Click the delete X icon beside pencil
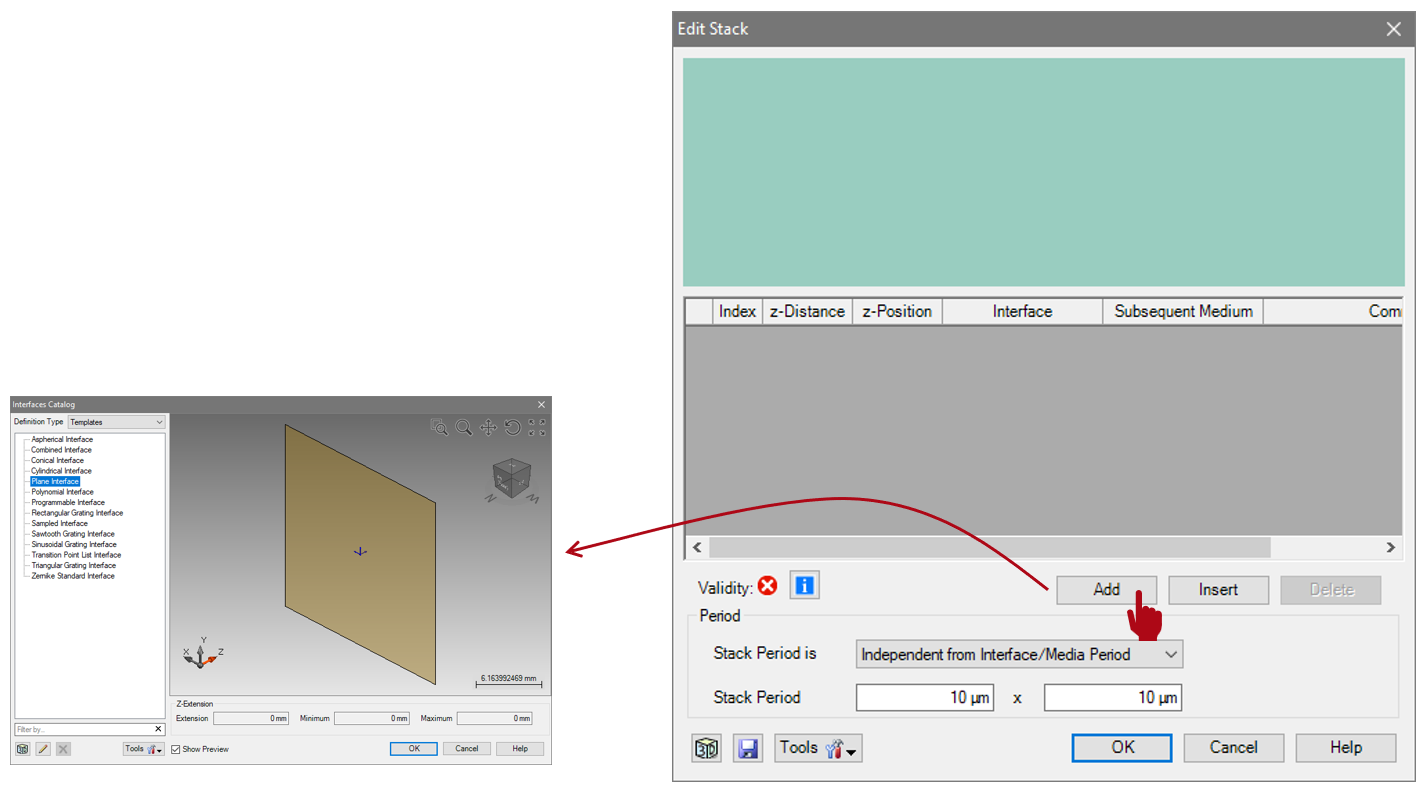Viewport: 1426px width, 789px height. click(63, 748)
